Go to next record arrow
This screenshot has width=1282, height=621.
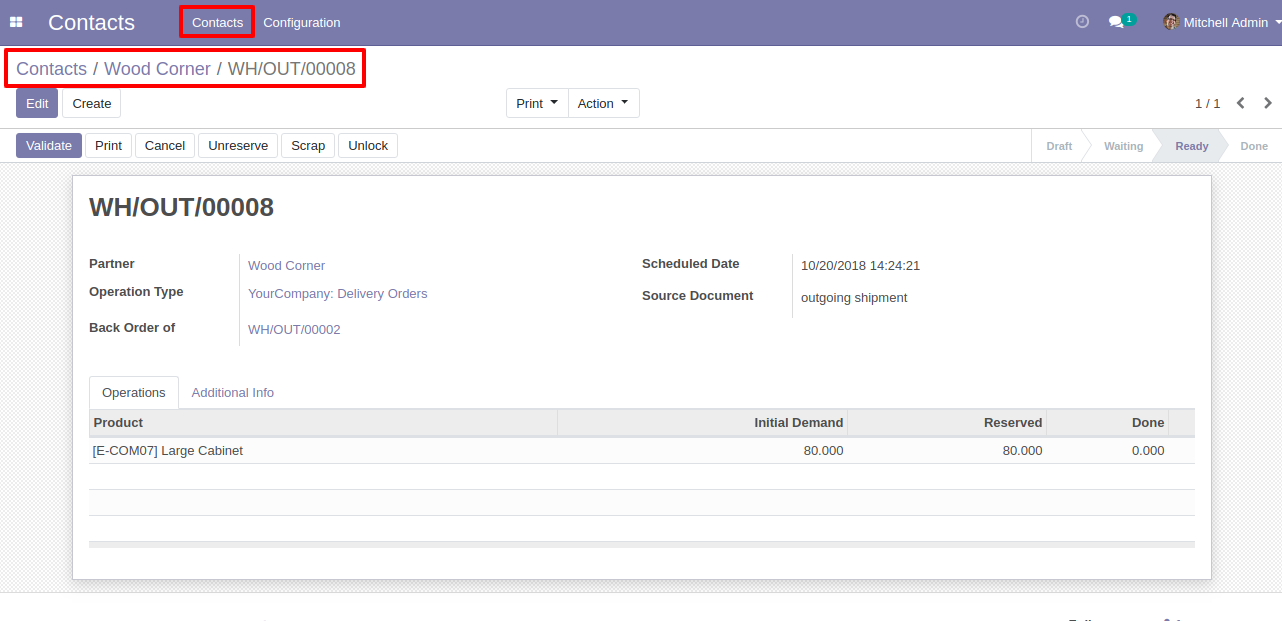pos(1268,103)
